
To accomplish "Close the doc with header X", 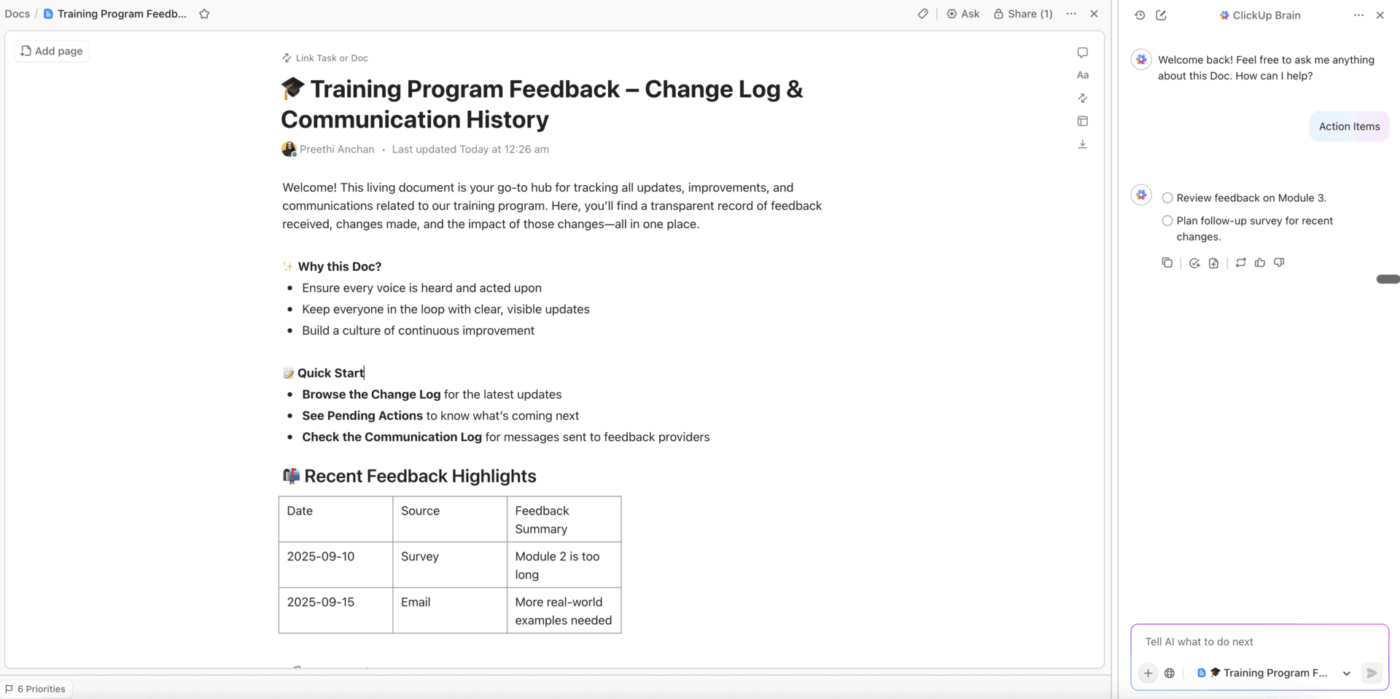I will coord(1094,14).
